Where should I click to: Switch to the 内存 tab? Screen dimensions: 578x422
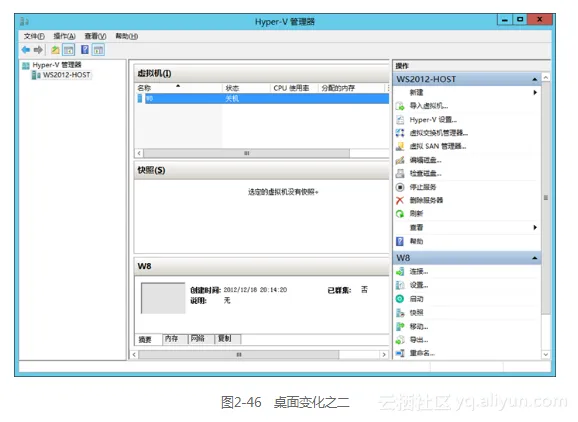click(175, 339)
